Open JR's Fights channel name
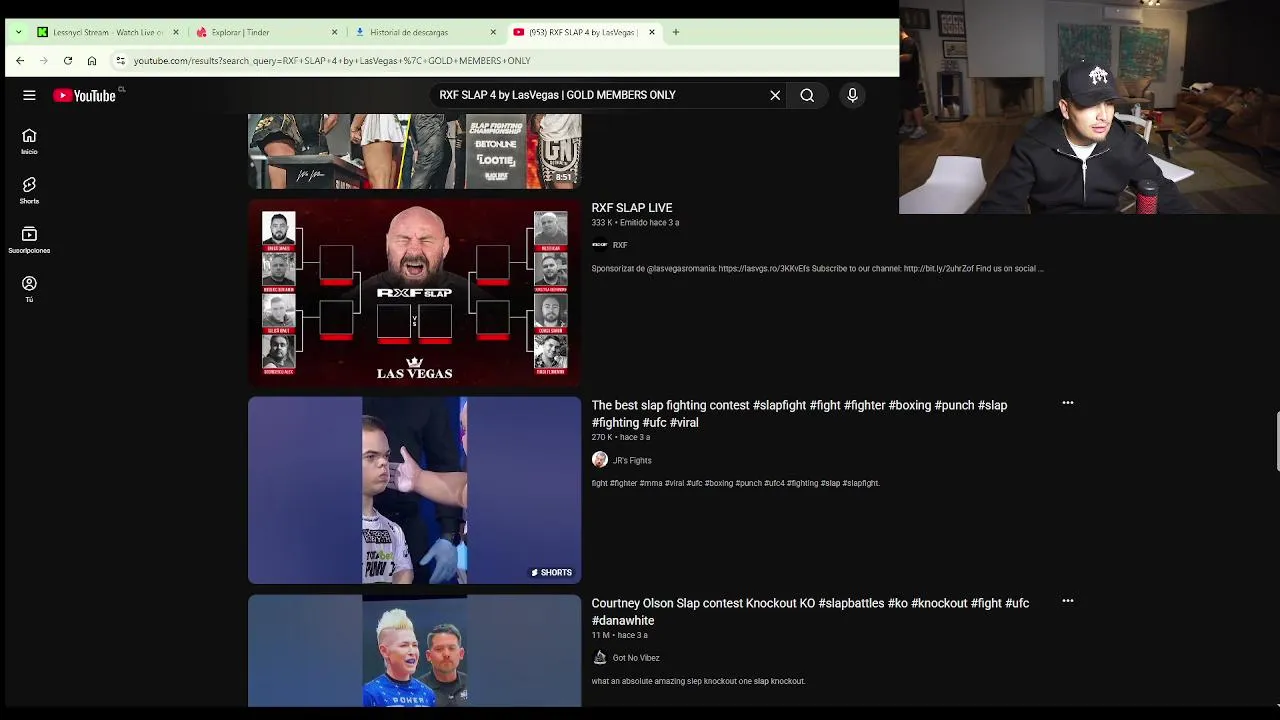1280x720 pixels. coord(632,461)
